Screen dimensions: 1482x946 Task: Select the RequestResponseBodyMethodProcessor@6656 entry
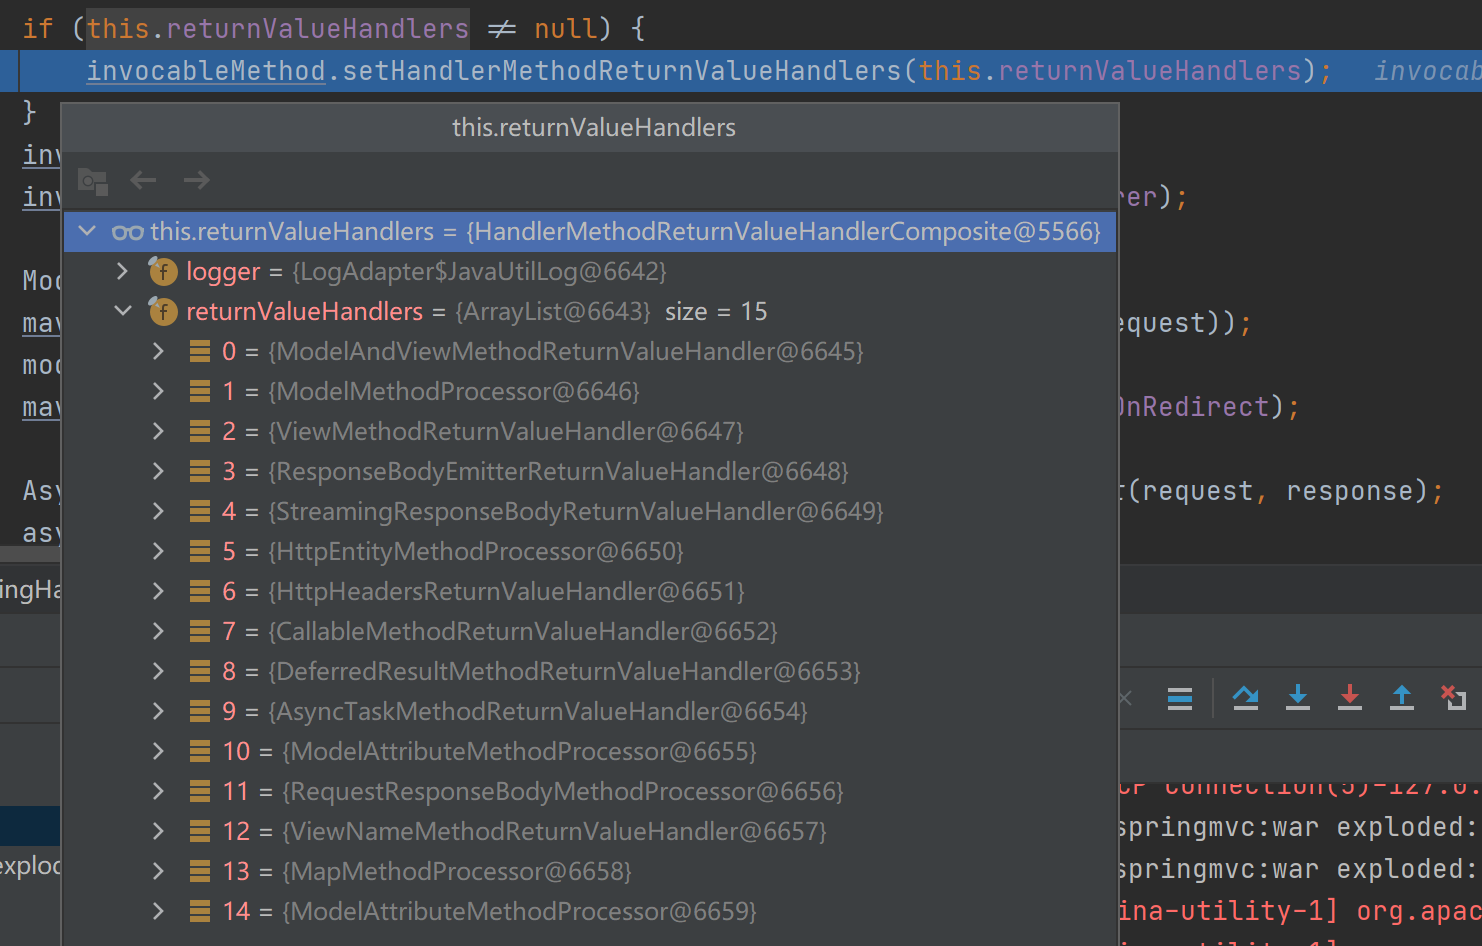(x=562, y=791)
